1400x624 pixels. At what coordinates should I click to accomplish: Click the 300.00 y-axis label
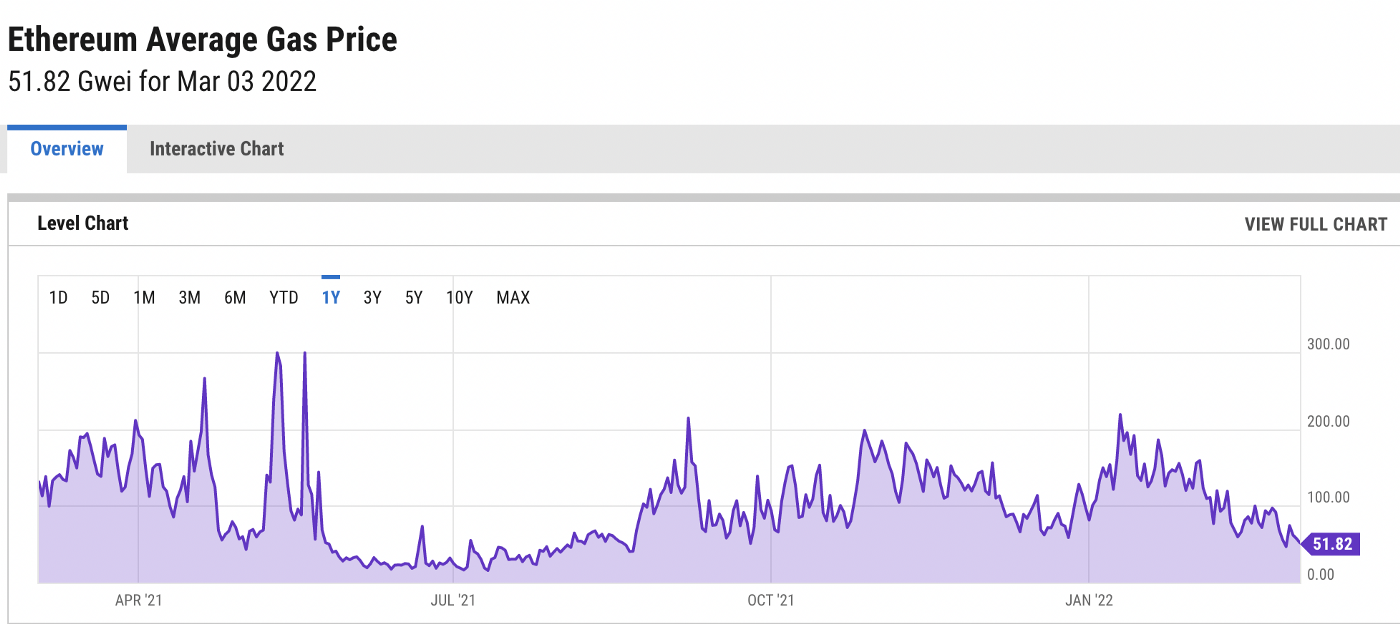(x=1328, y=344)
